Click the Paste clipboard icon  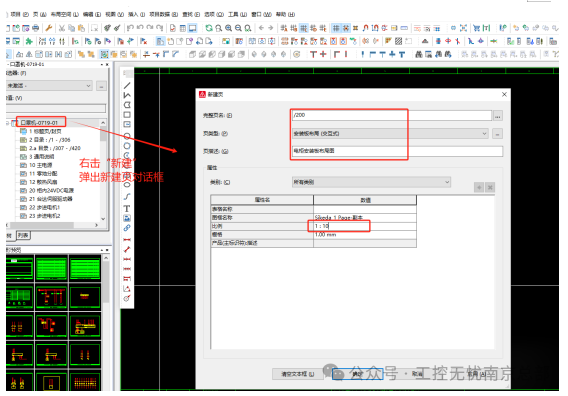(x=82, y=28)
